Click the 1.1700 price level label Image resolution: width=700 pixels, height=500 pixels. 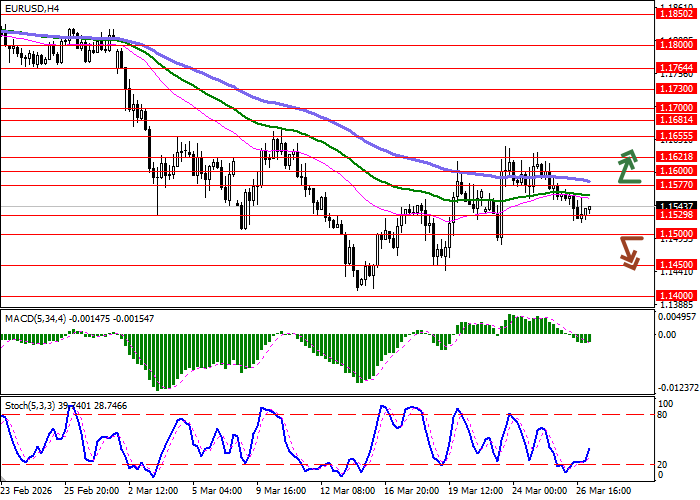pos(676,107)
